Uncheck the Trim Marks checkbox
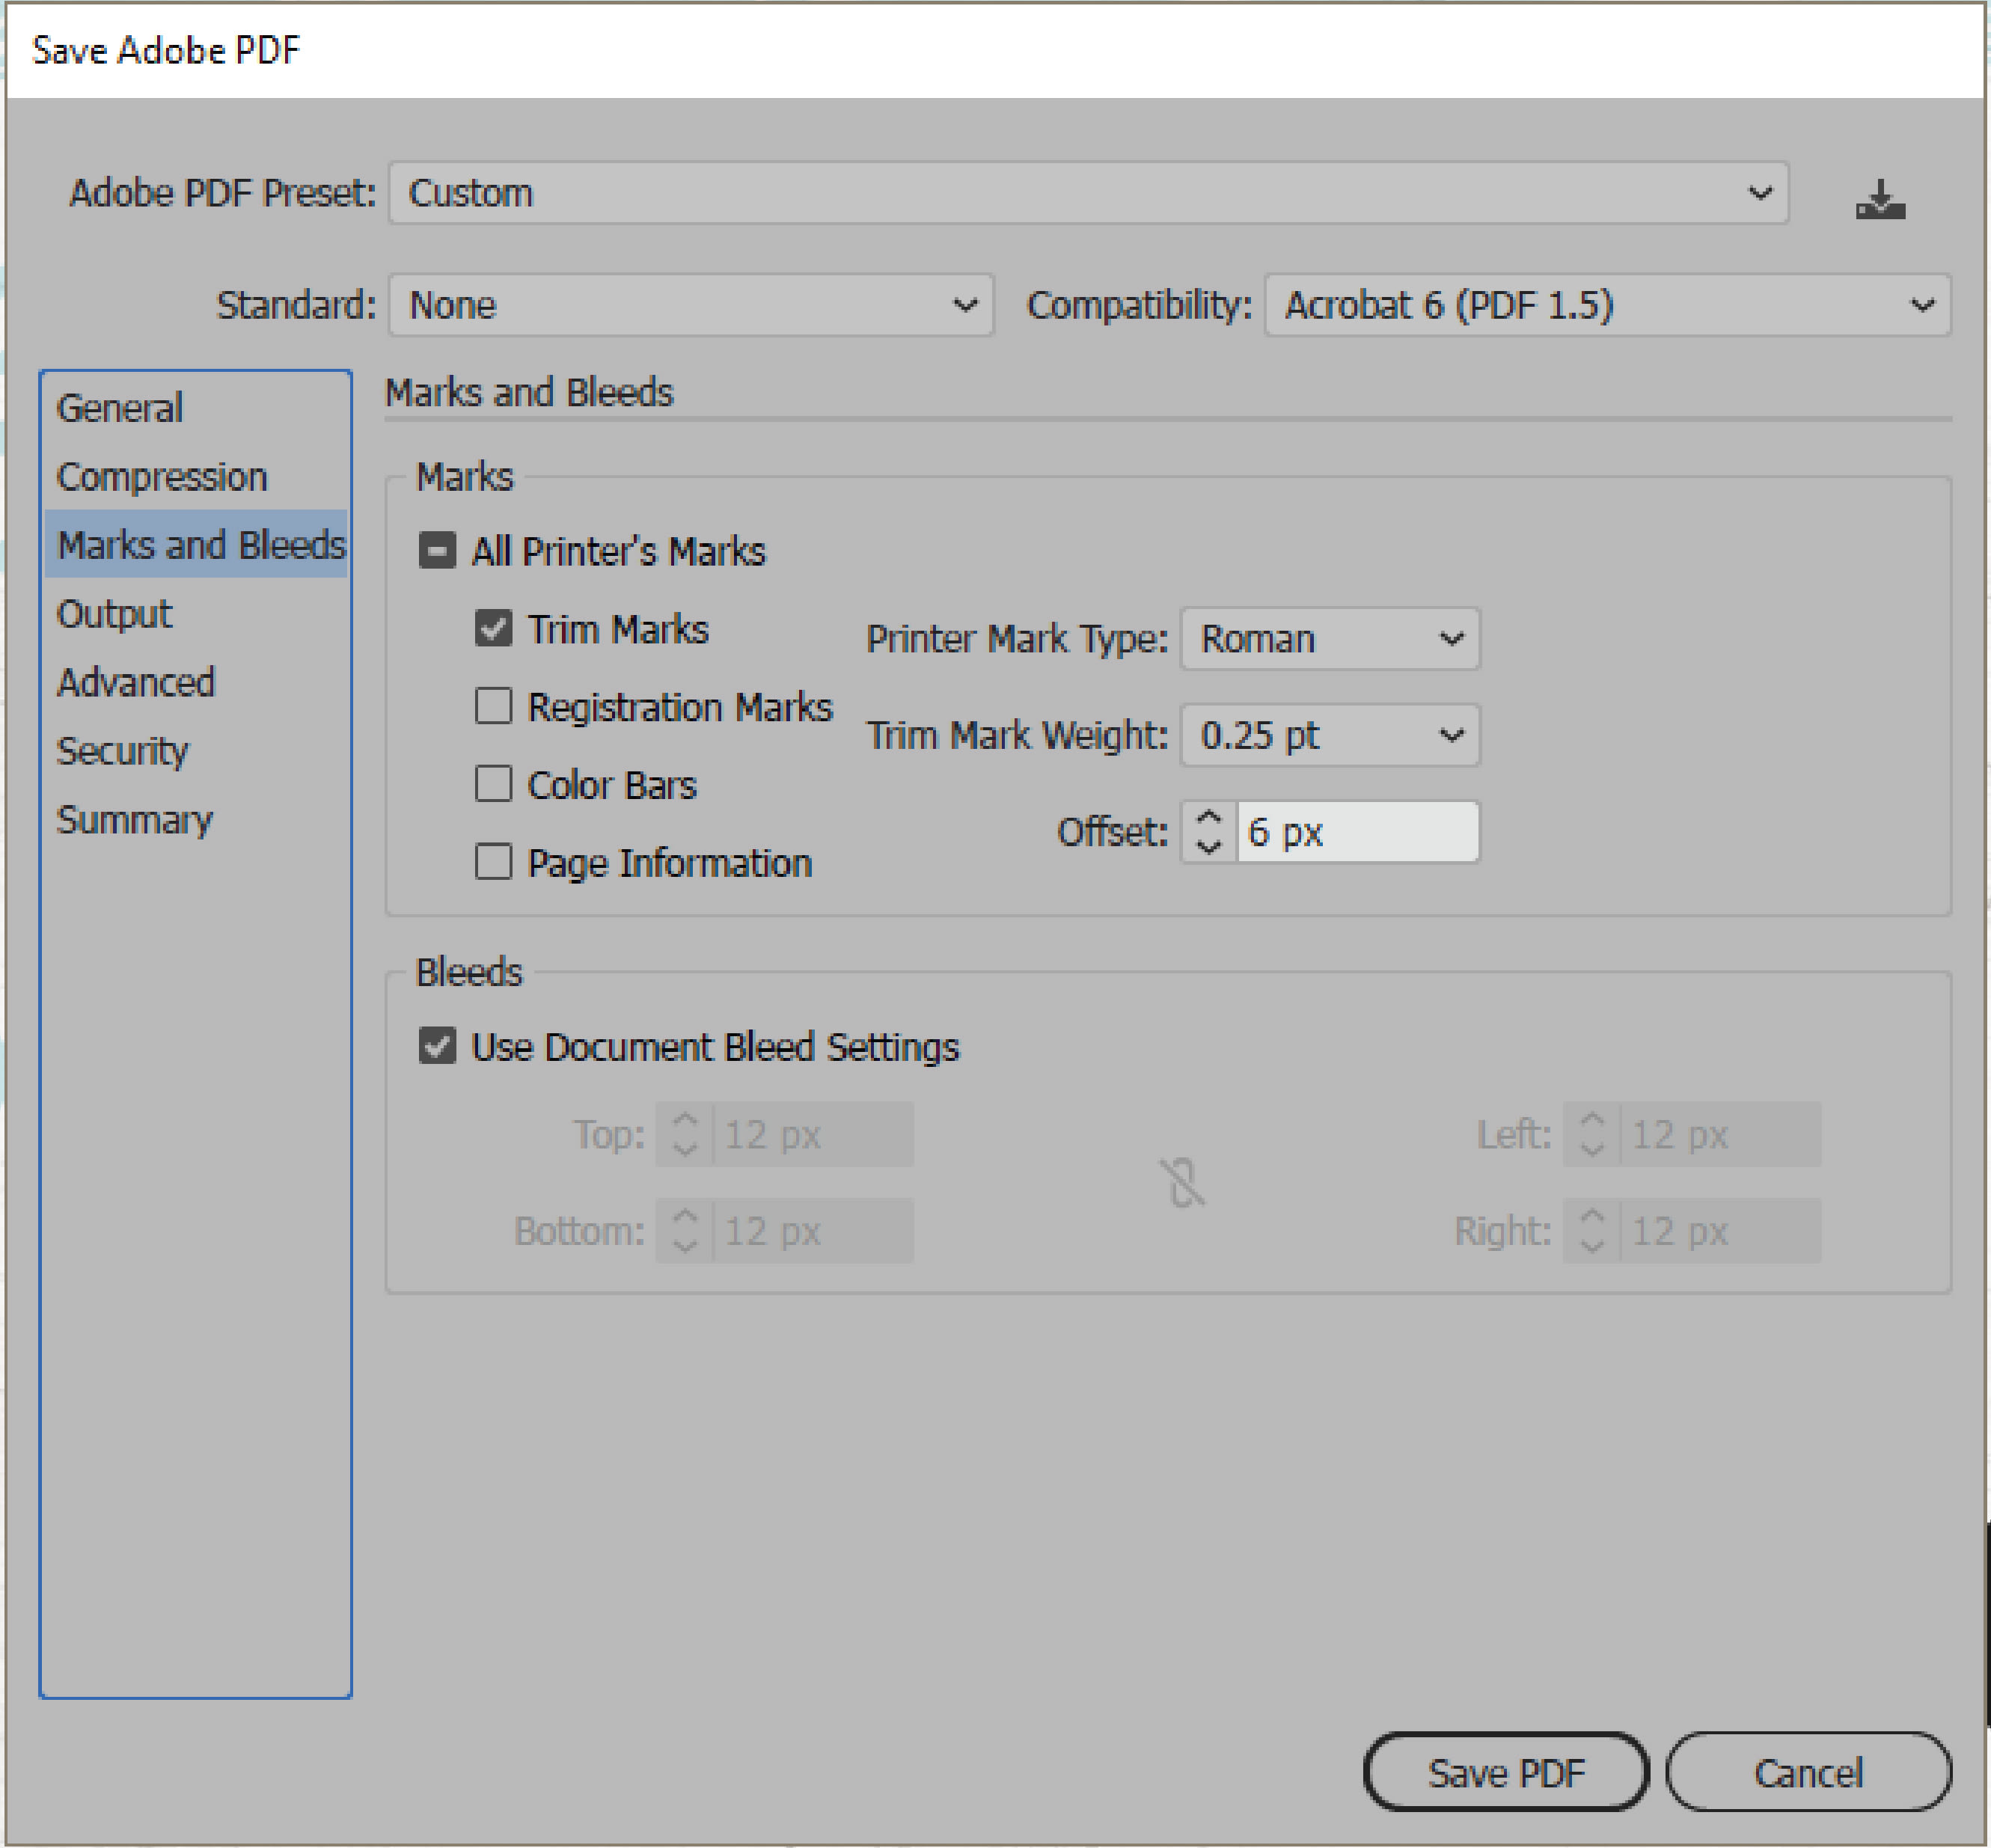 pyautogui.click(x=494, y=628)
